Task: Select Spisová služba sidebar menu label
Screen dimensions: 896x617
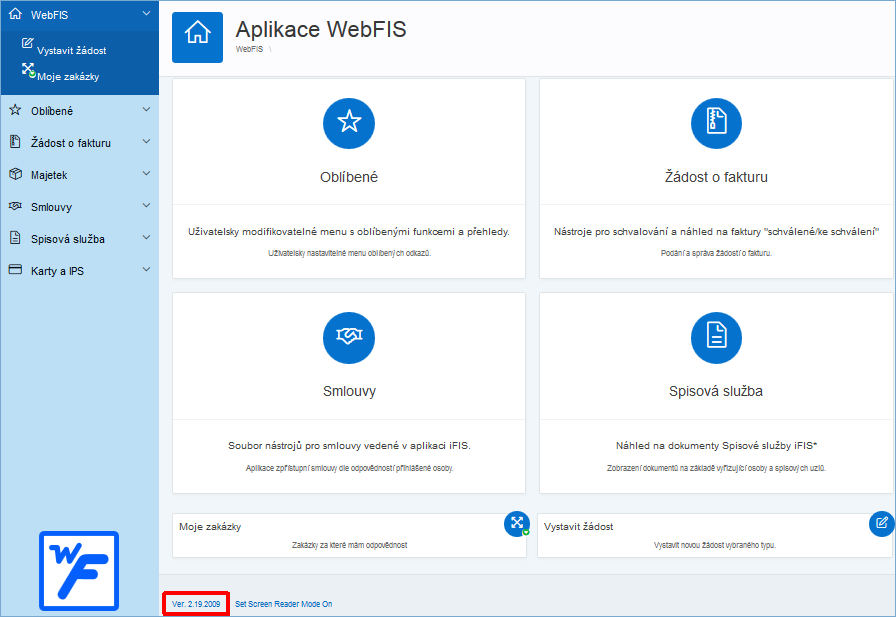Action: (67, 239)
